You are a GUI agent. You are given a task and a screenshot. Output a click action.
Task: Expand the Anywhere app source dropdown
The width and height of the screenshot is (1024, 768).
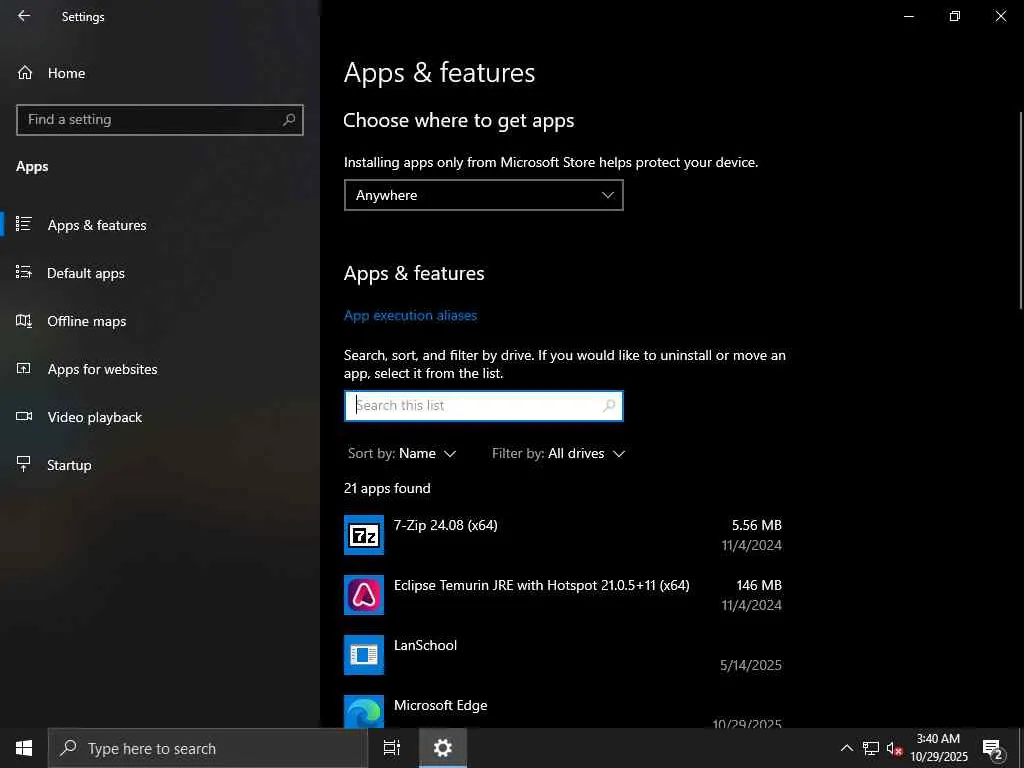point(483,195)
